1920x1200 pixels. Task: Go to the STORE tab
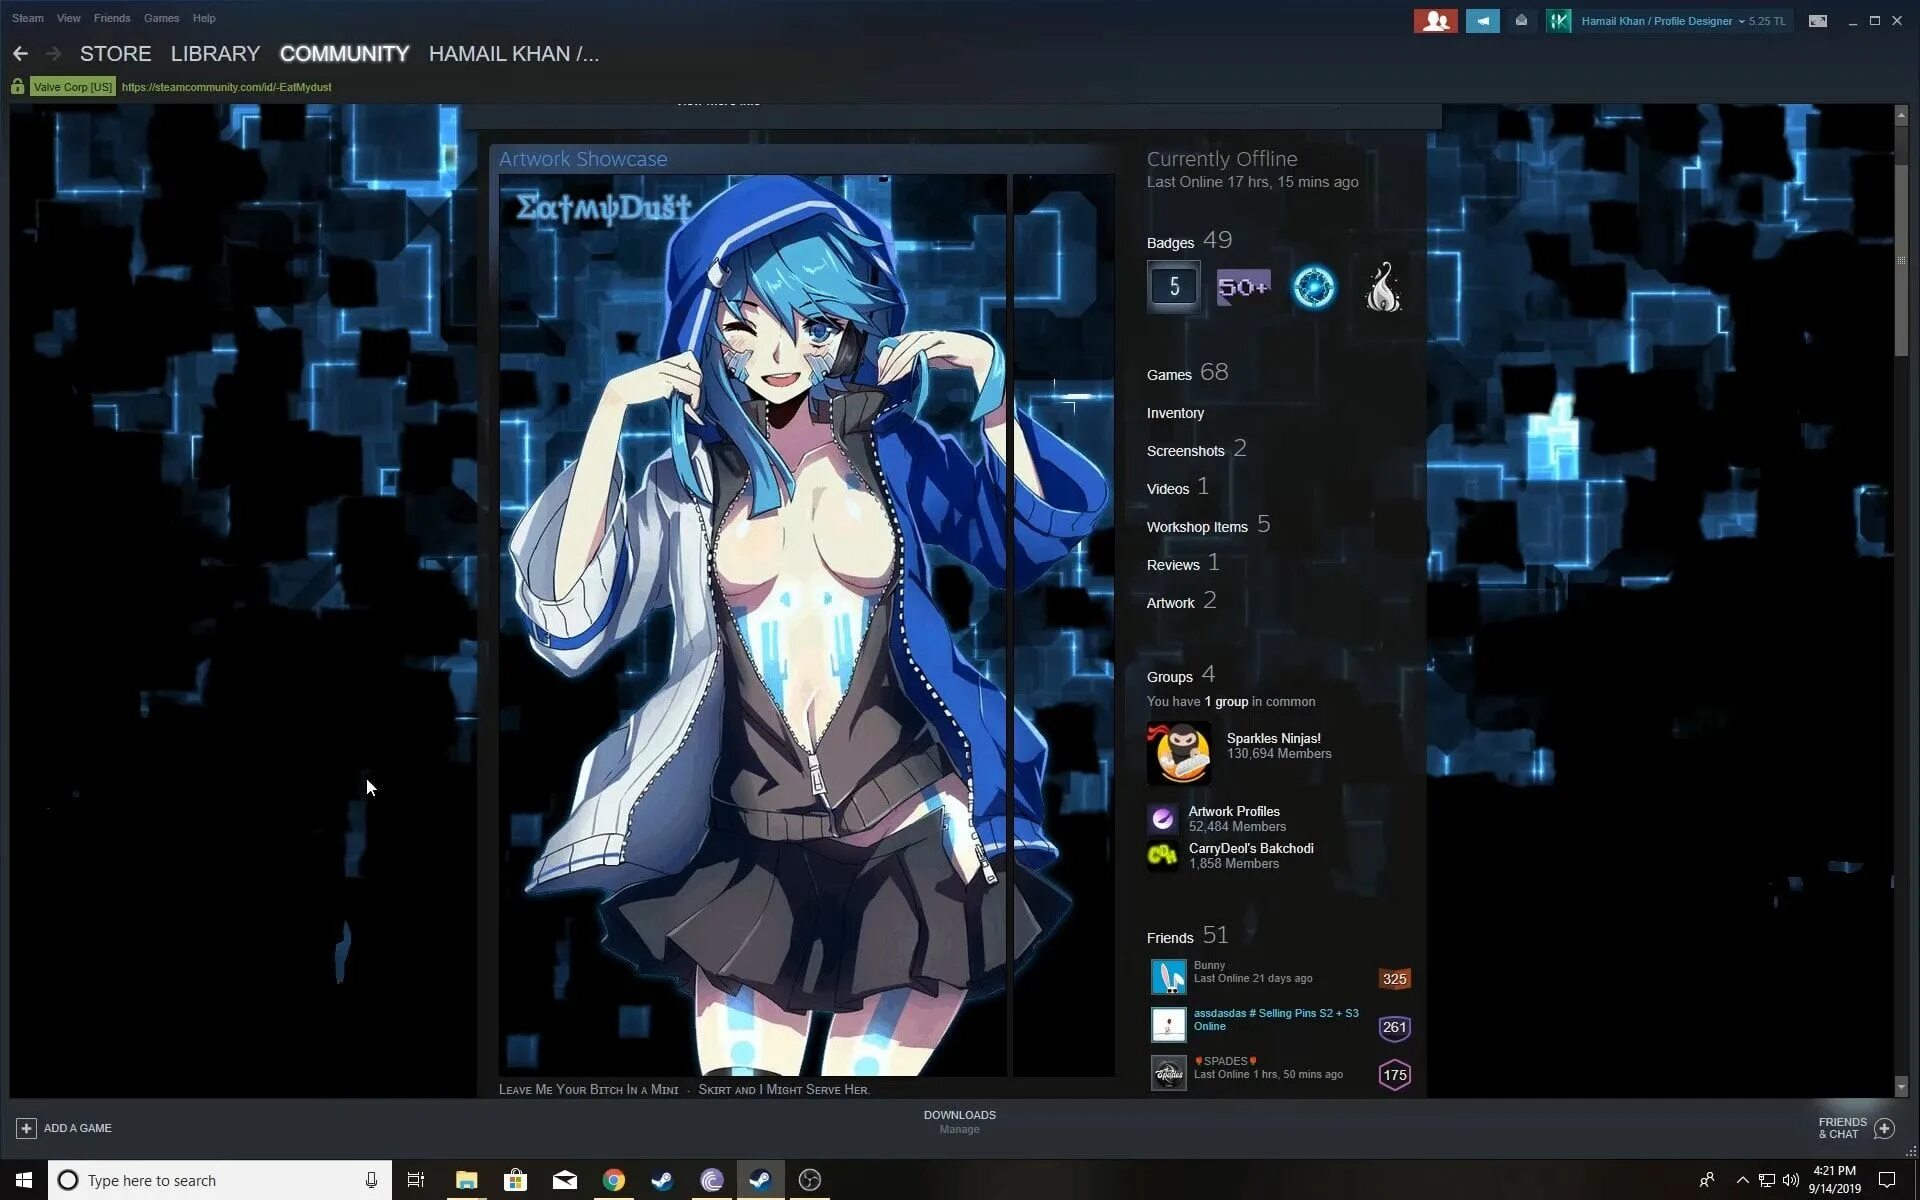coord(116,54)
